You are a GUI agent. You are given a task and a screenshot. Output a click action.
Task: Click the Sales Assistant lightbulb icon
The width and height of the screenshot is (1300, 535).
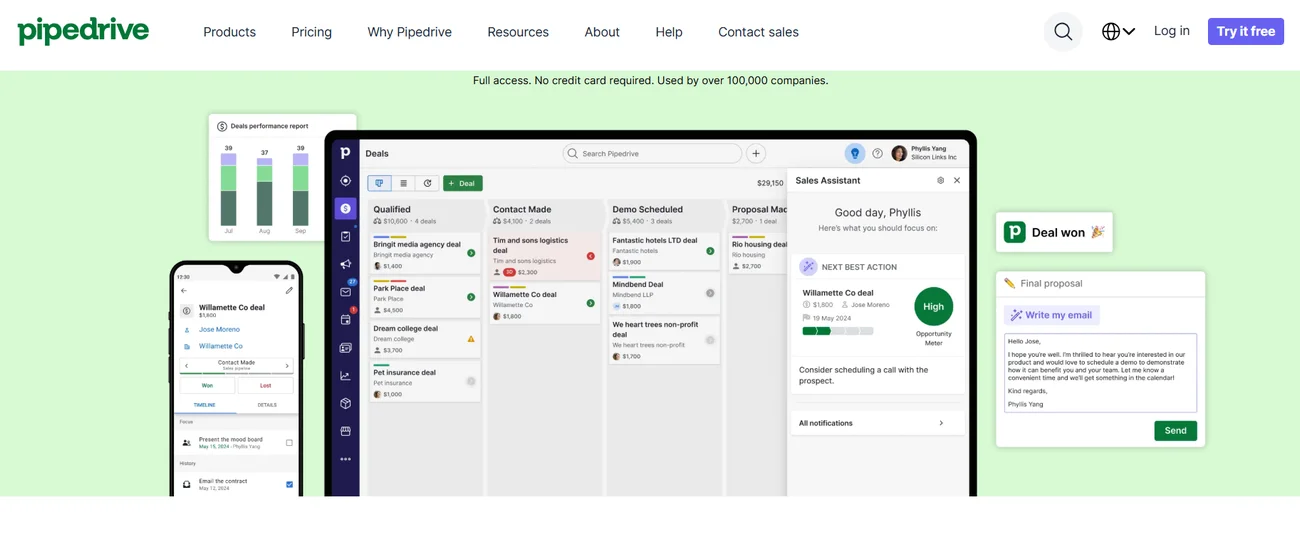click(x=854, y=153)
